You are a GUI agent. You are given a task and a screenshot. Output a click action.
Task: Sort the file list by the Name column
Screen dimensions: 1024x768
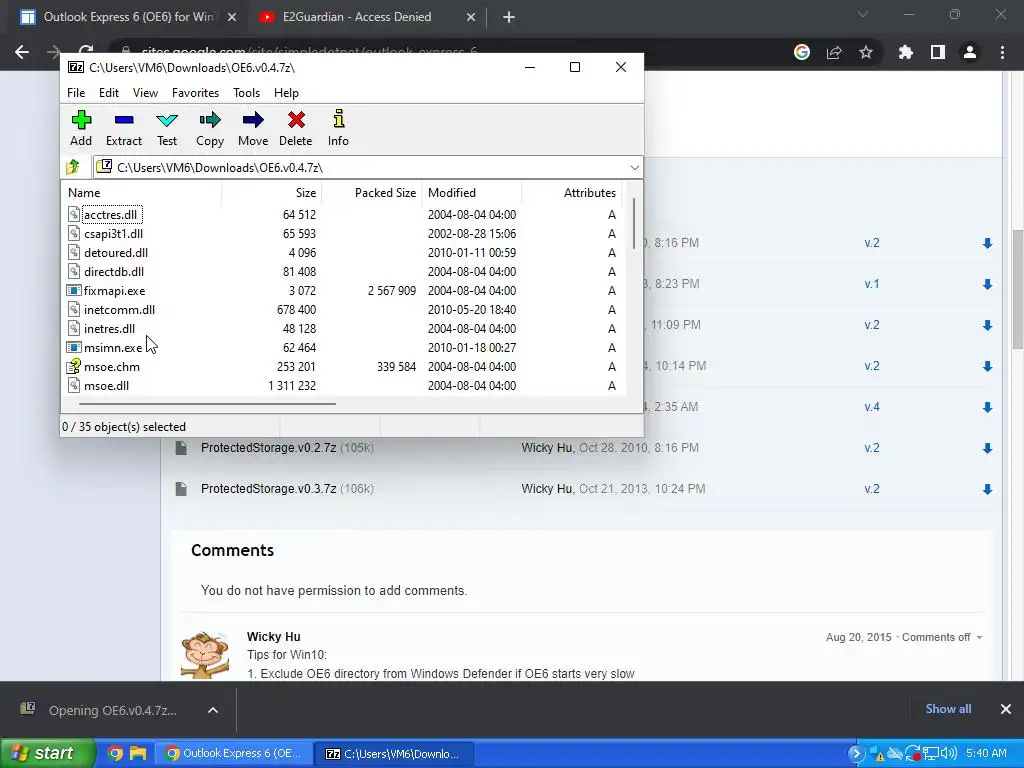point(142,193)
